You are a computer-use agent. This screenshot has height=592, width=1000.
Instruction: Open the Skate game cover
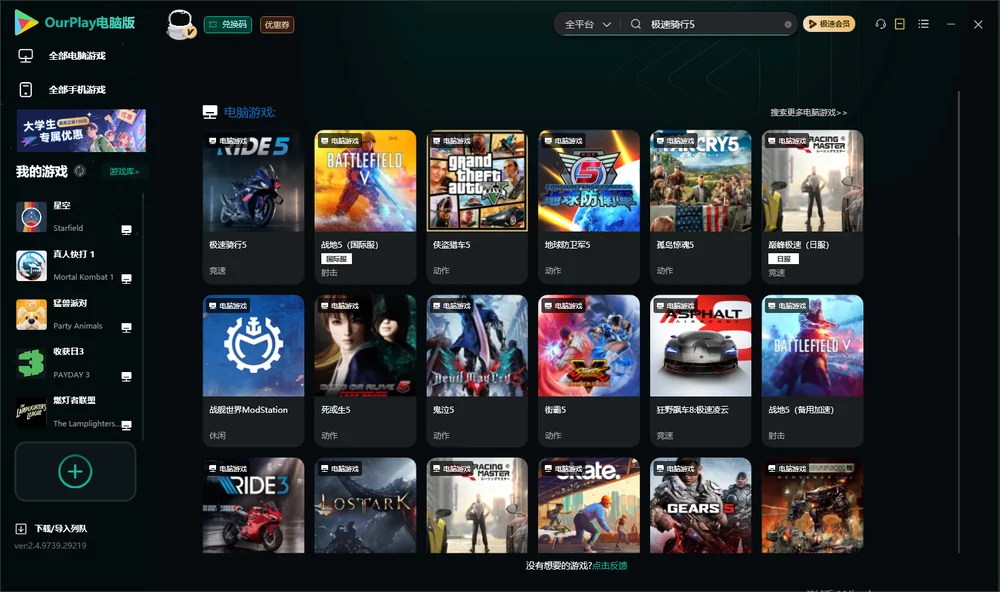pyautogui.click(x=589, y=505)
